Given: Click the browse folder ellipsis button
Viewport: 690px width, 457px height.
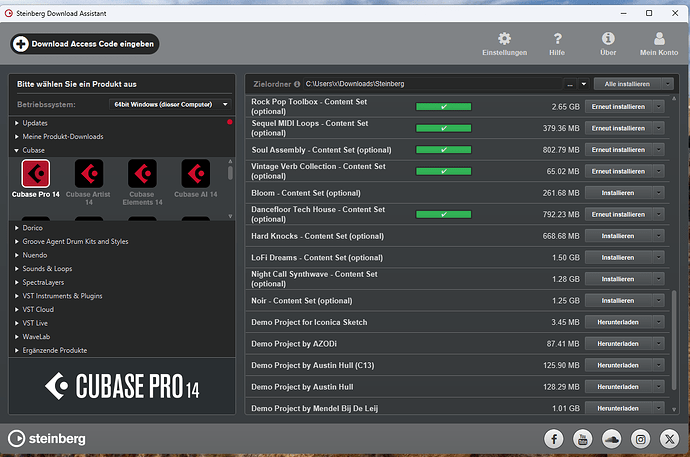Looking at the screenshot, I should (x=570, y=84).
